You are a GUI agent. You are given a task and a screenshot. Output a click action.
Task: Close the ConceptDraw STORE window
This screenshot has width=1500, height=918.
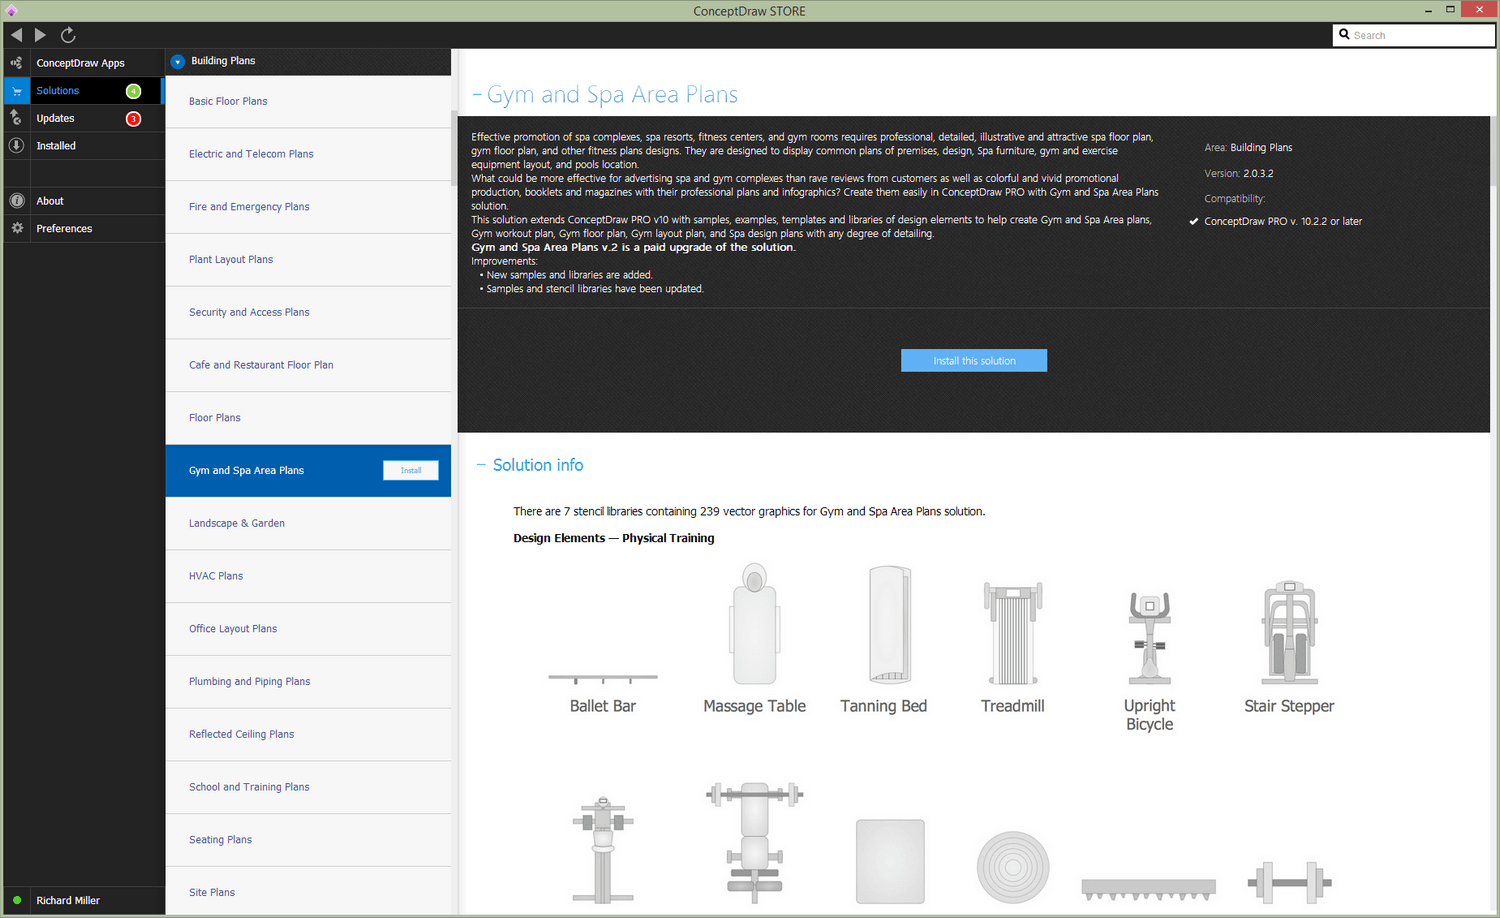[1479, 10]
